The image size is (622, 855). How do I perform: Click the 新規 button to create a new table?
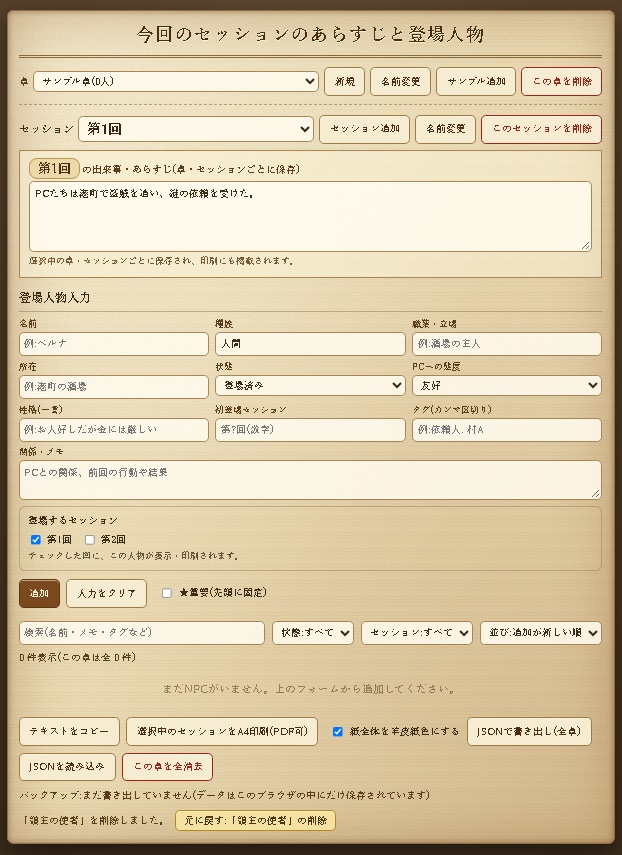(x=344, y=82)
